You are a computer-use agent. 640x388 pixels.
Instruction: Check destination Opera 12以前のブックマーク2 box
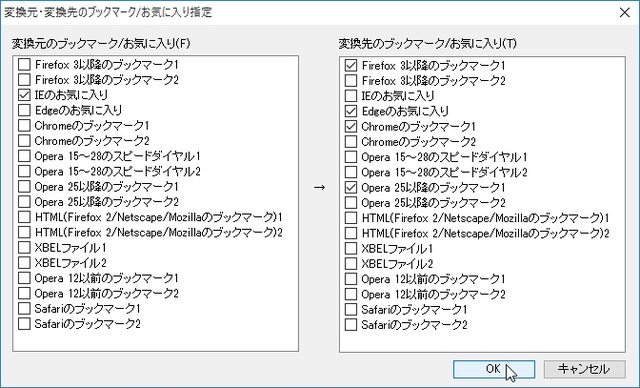click(351, 294)
